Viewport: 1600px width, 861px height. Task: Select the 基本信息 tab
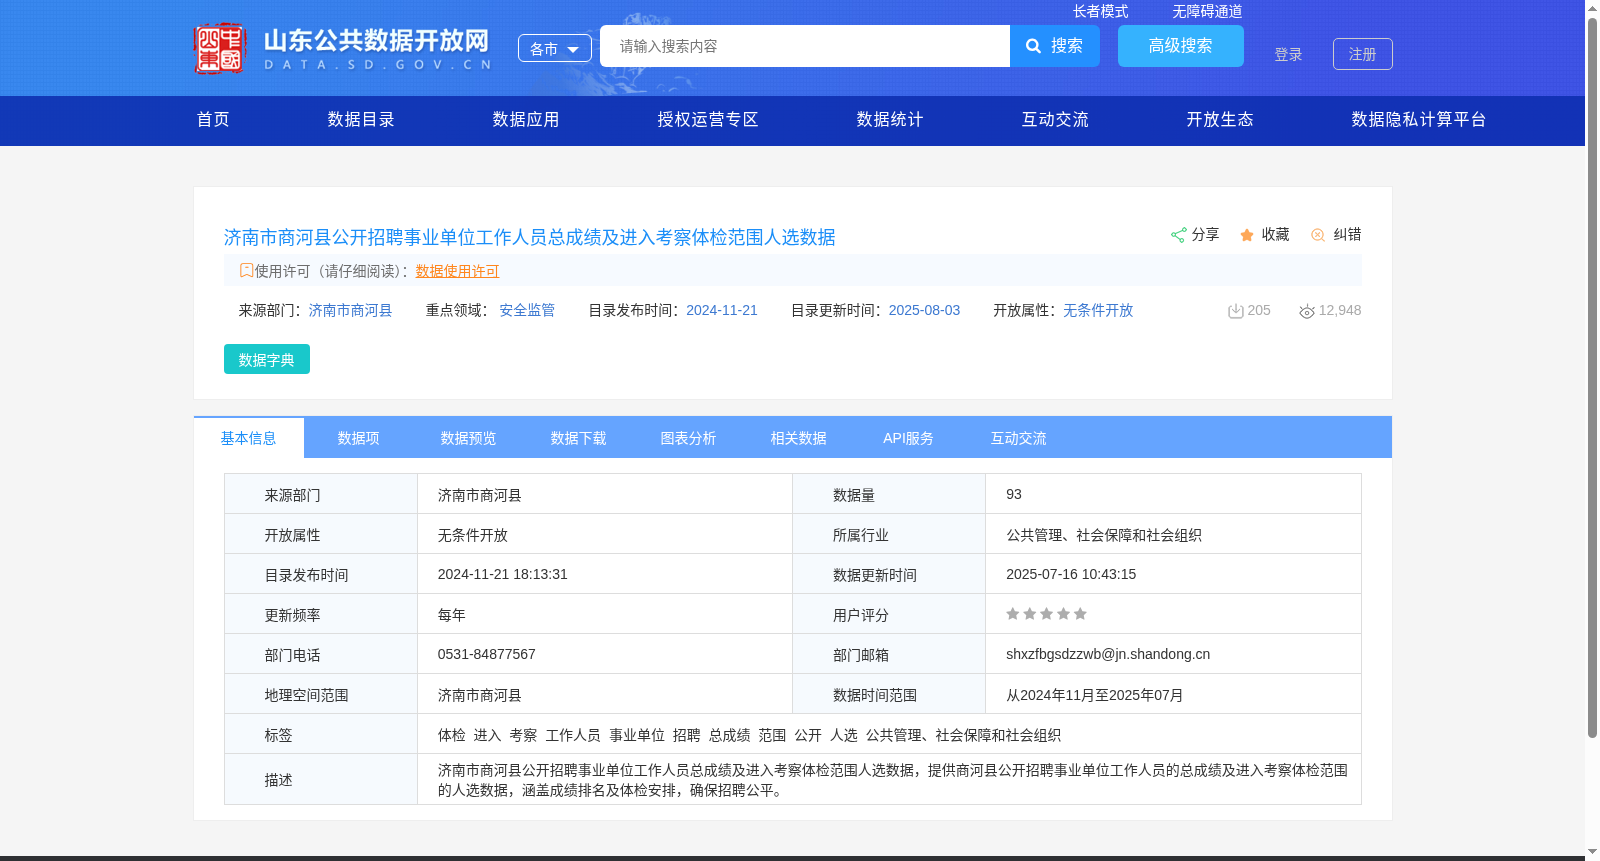(249, 438)
